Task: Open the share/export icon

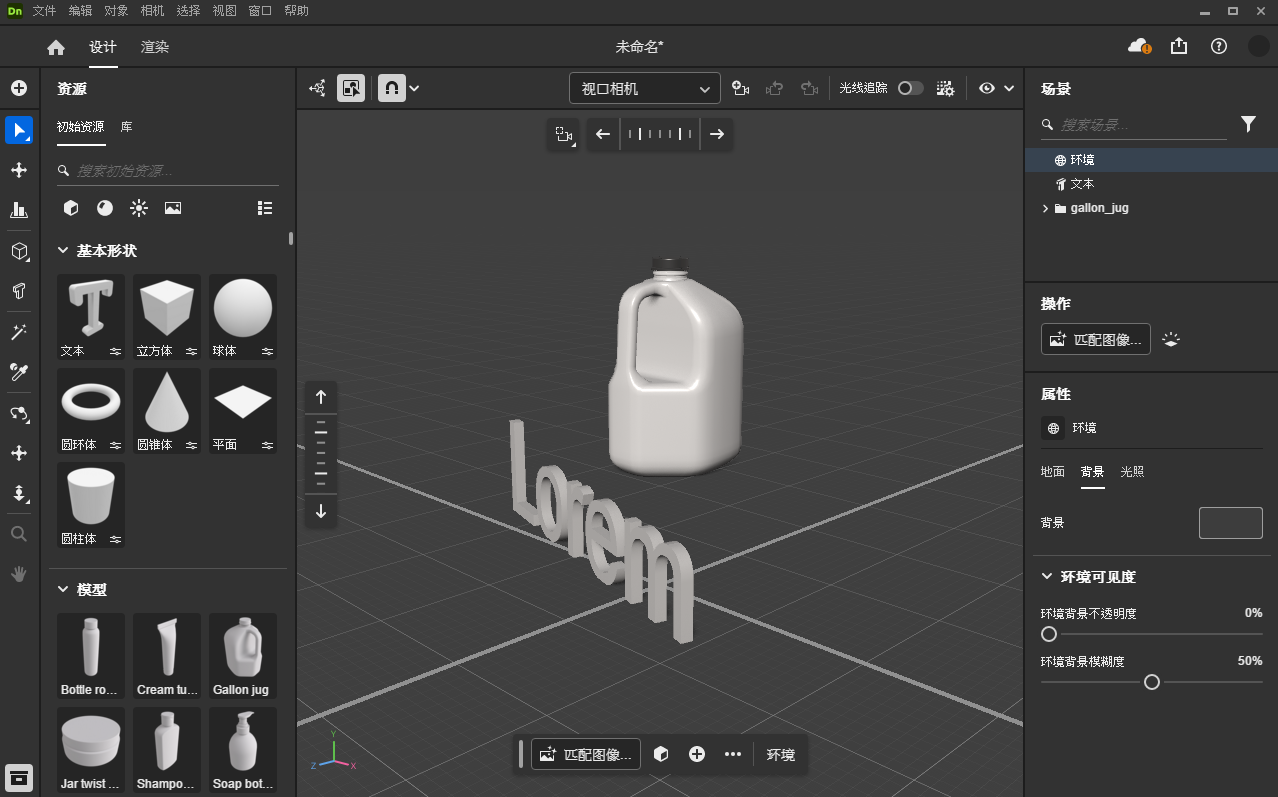Action: click(x=1179, y=46)
